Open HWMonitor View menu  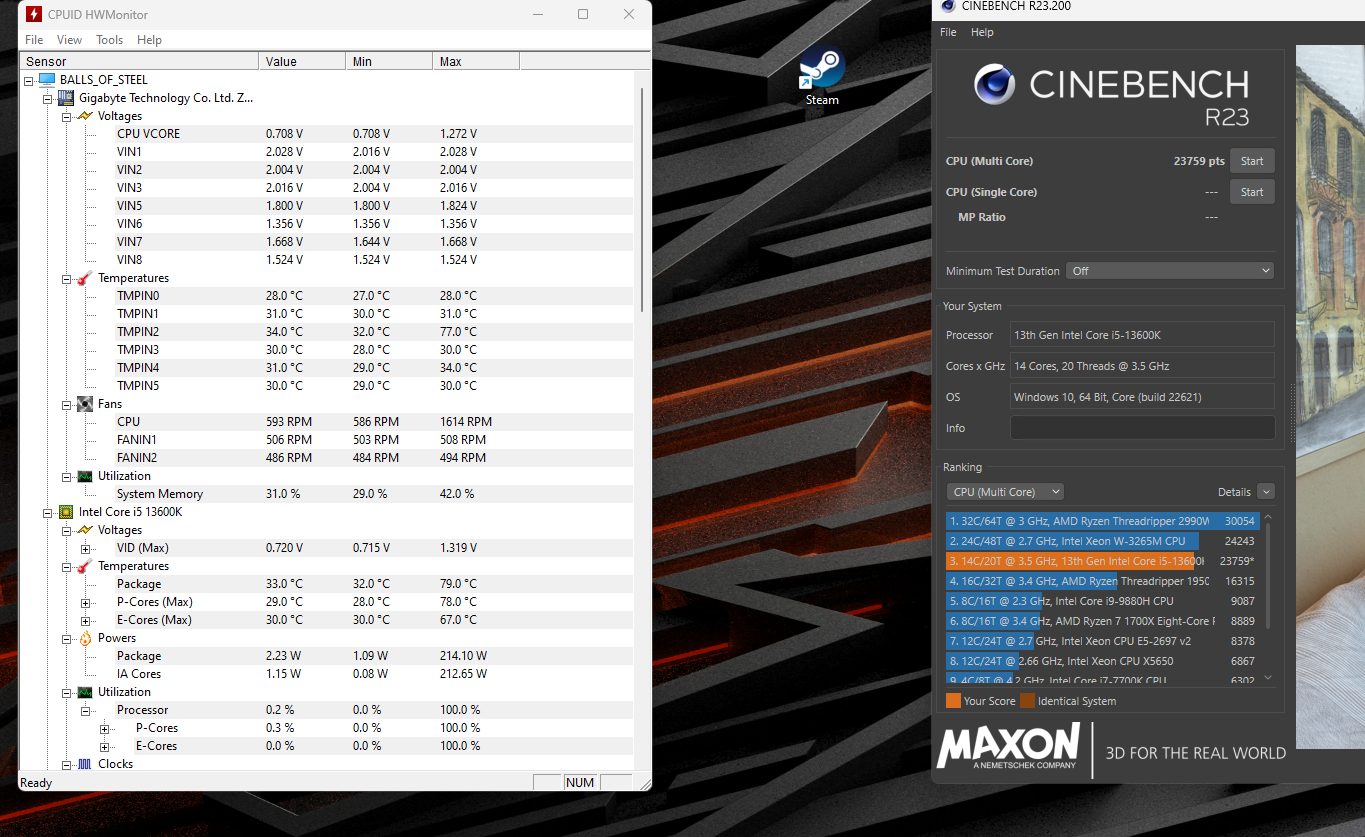[x=70, y=40]
